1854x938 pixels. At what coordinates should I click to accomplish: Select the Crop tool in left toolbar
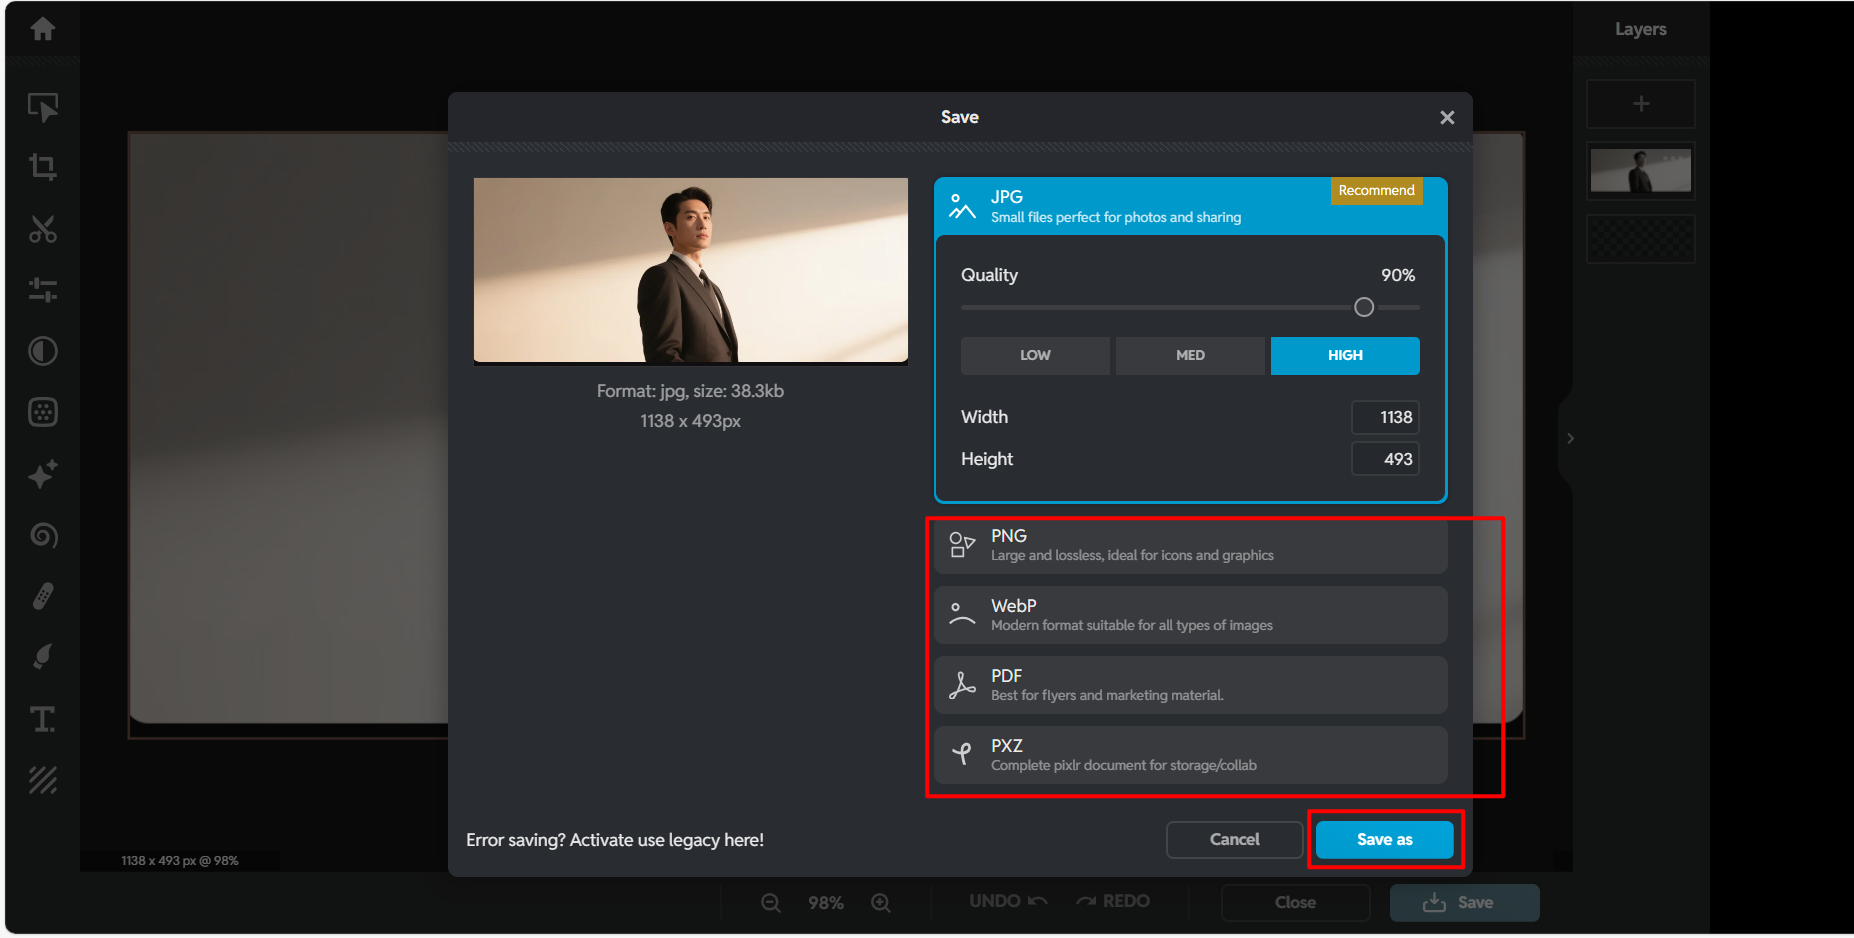click(43, 166)
